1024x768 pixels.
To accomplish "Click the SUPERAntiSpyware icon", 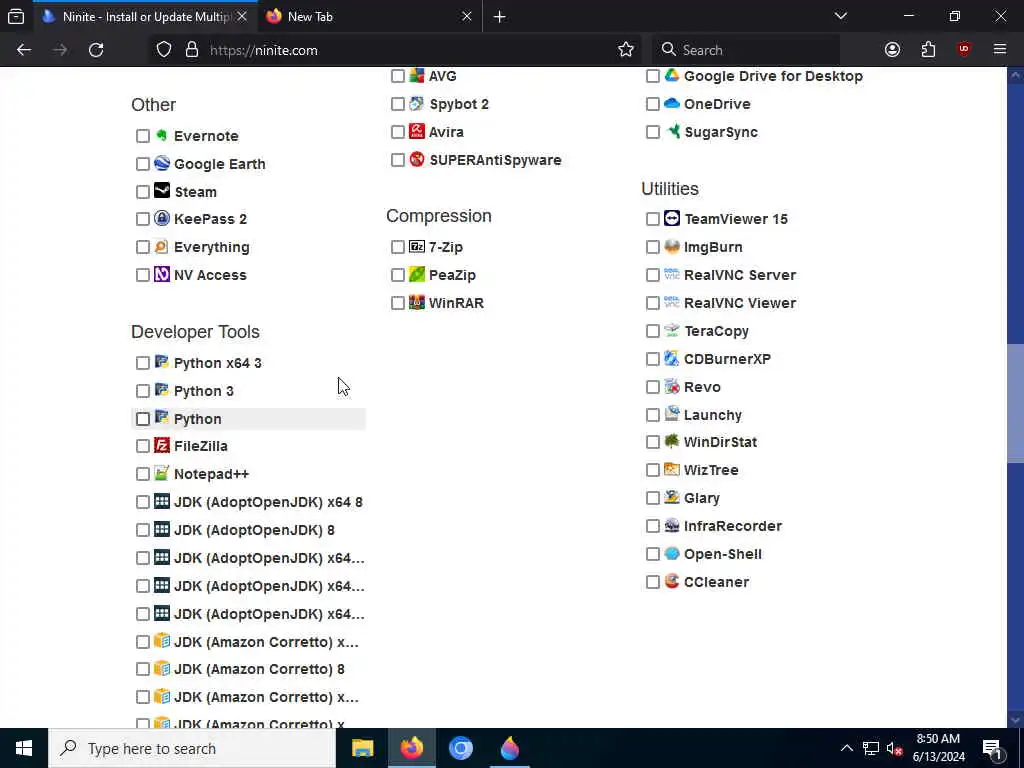I will pyautogui.click(x=417, y=159).
